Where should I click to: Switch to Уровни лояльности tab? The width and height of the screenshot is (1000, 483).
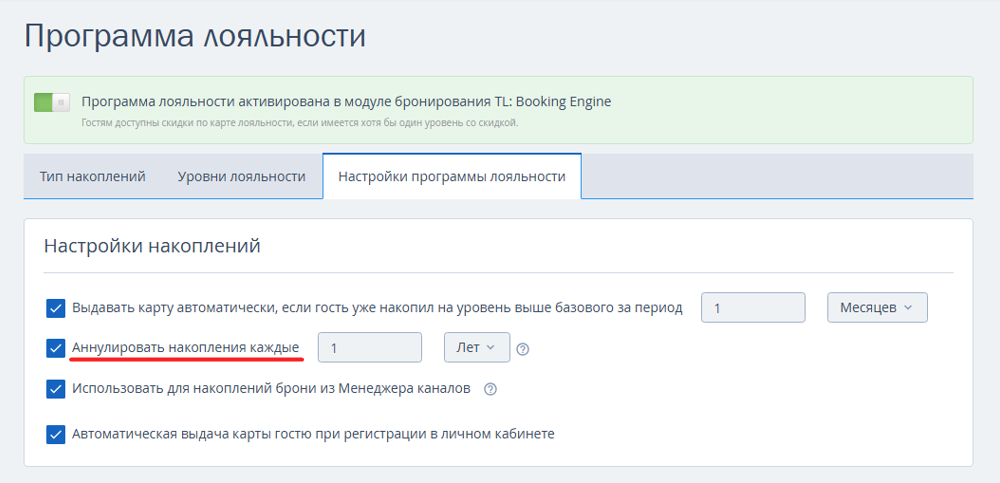[x=242, y=177]
